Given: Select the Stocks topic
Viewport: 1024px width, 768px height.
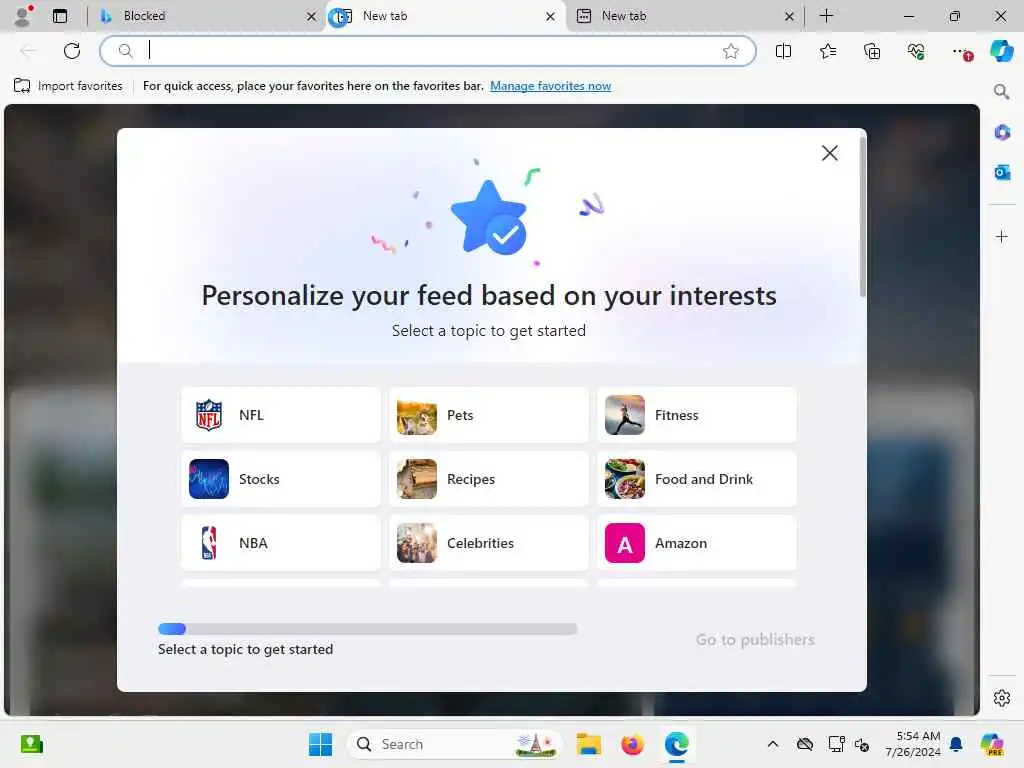Looking at the screenshot, I should (x=281, y=479).
